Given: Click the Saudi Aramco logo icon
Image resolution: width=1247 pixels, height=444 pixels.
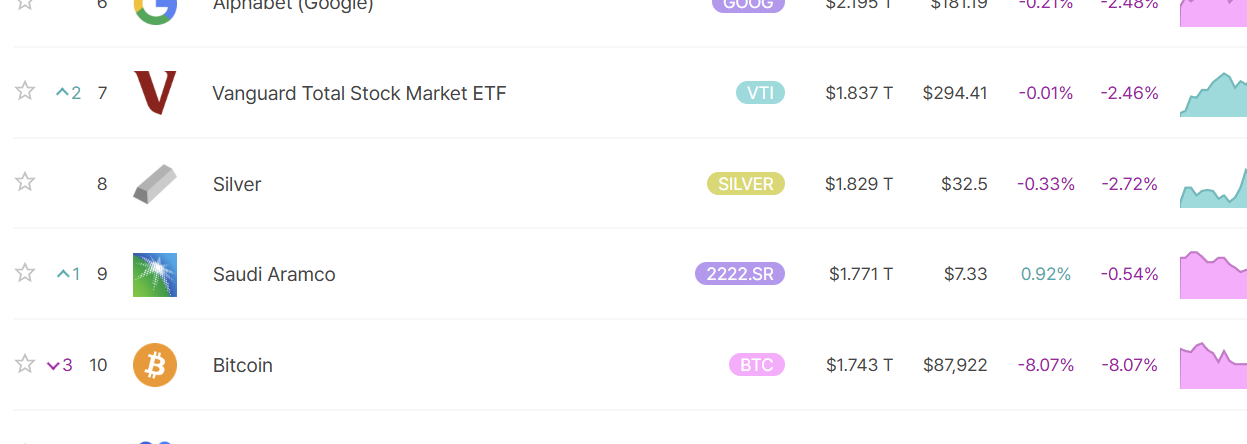Looking at the screenshot, I should pyautogui.click(x=155, y=275).
